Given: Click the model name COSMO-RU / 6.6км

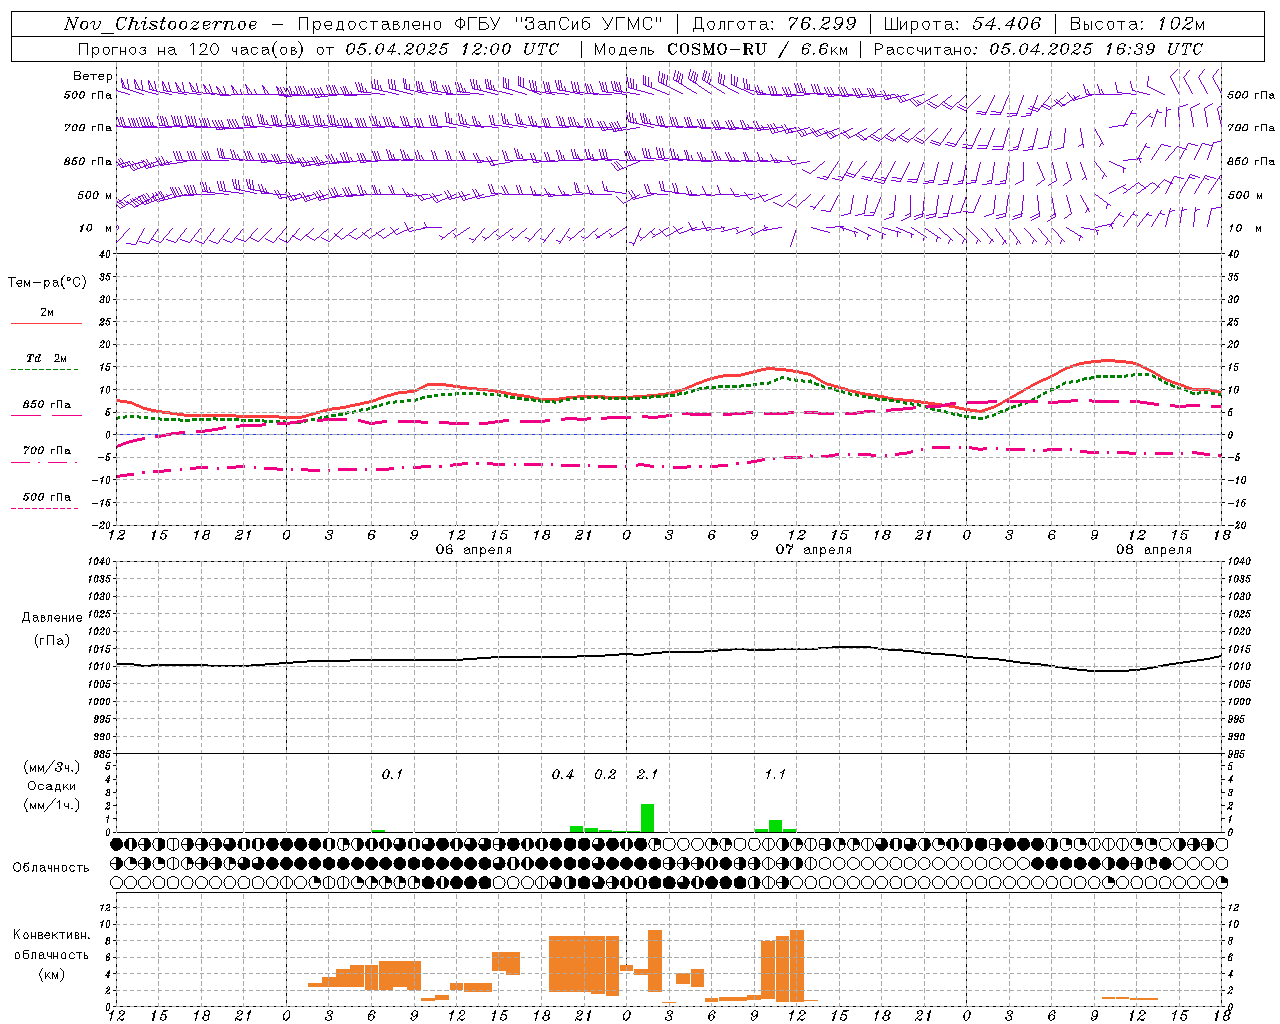Looking at the screenshot, I should click(x=758, y=49).
